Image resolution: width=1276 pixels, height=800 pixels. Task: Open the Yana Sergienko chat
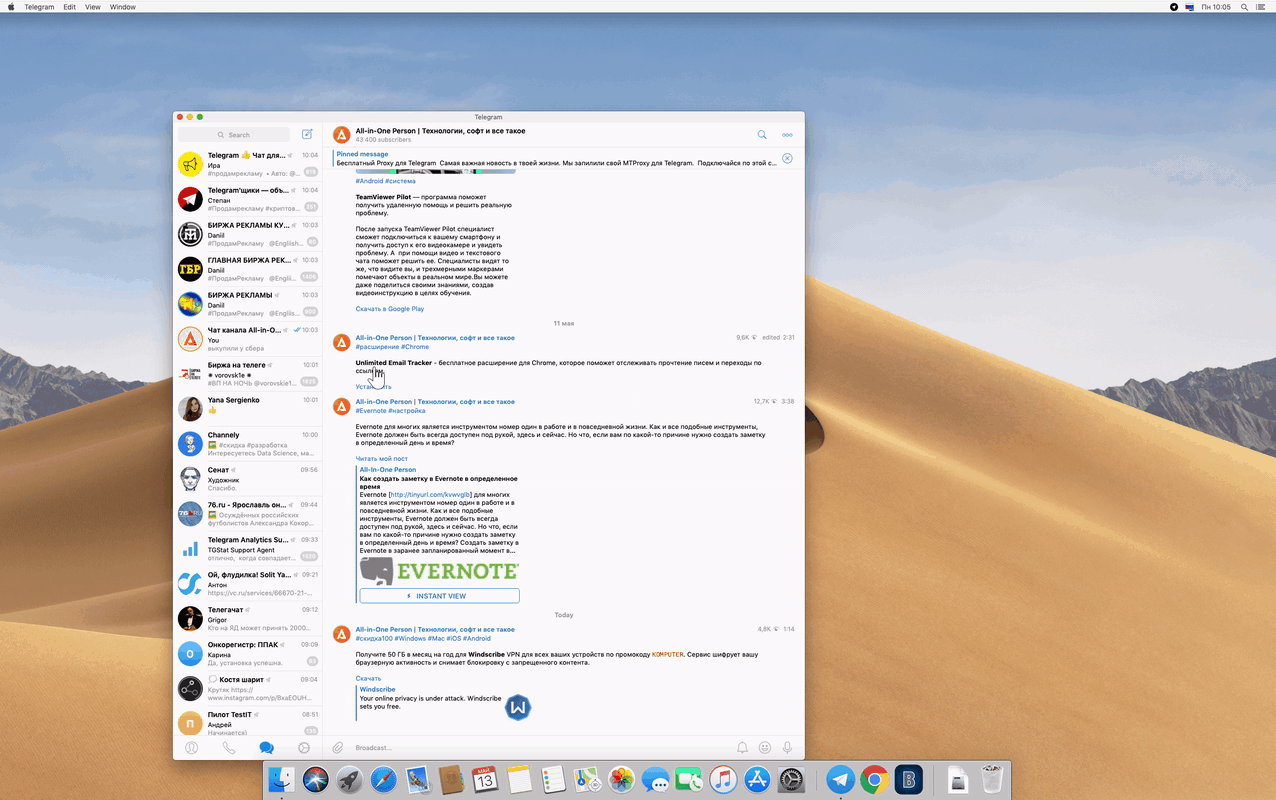[x=248, y=409]
